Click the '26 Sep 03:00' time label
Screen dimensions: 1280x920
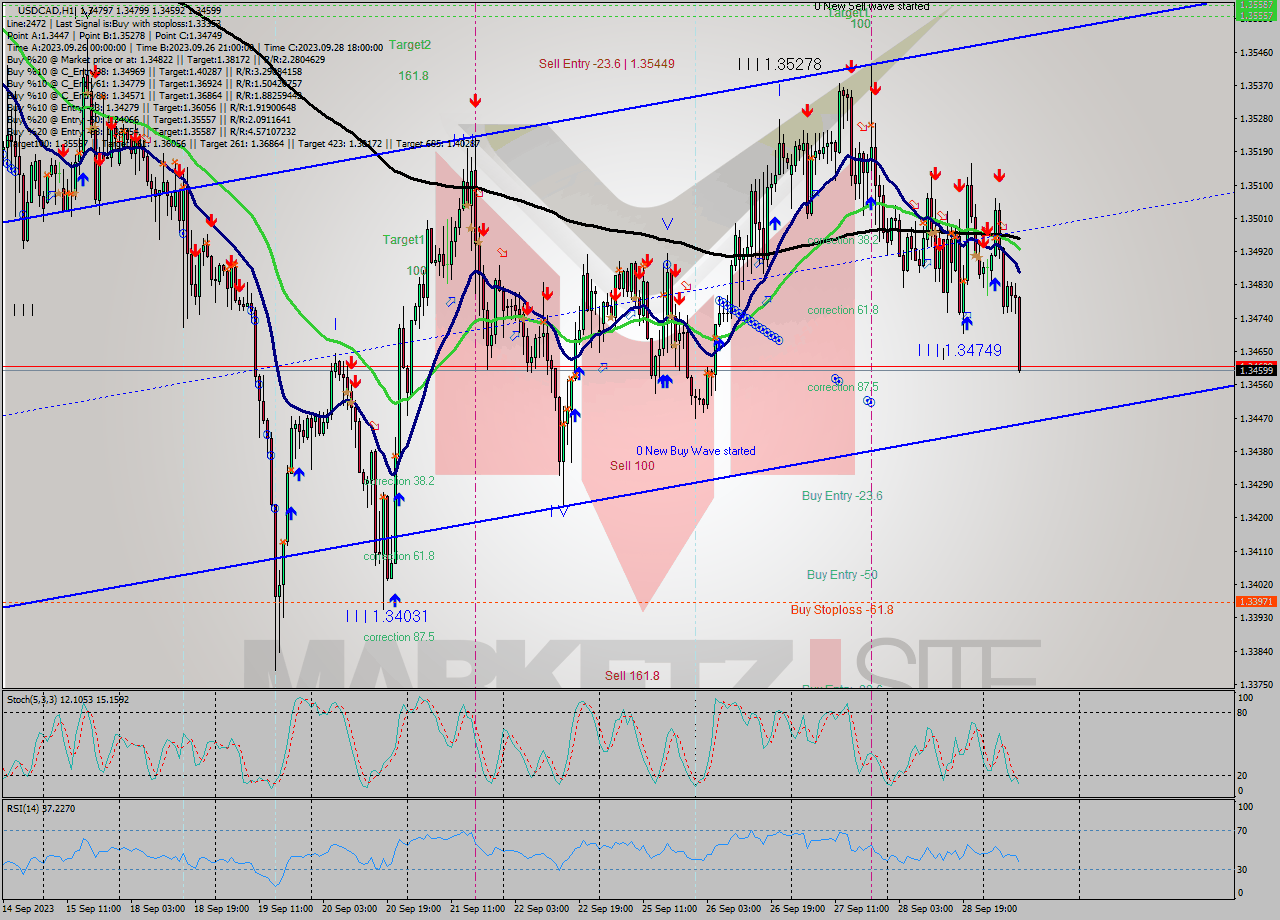point(734,908)
